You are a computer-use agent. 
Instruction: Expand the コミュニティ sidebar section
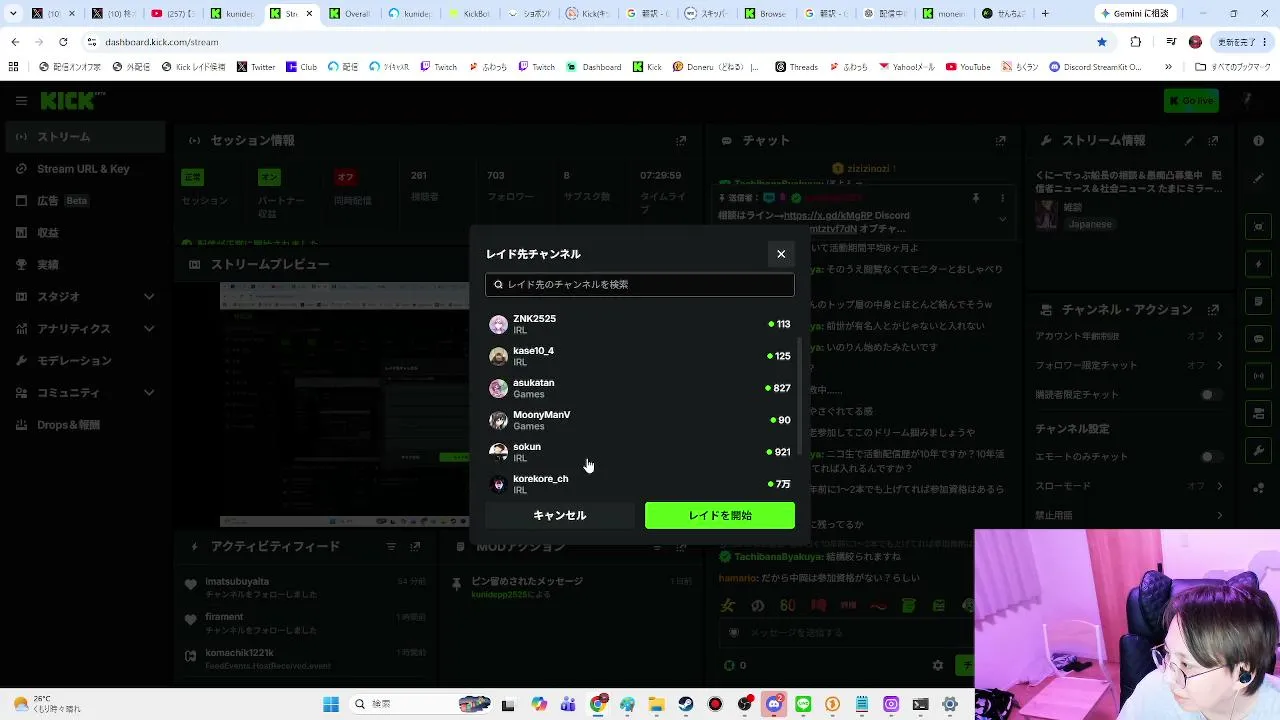[x=85, y=393]
